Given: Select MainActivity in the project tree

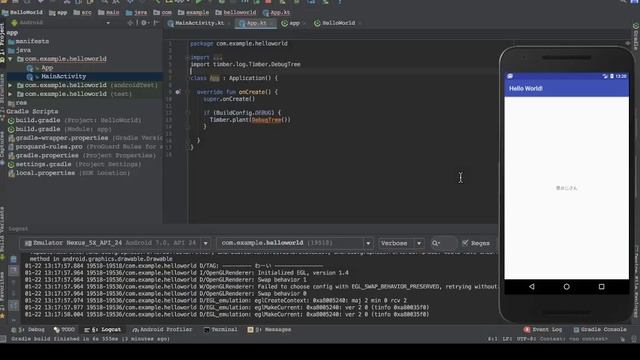Looking at the screenshot, I should point(57,76).
